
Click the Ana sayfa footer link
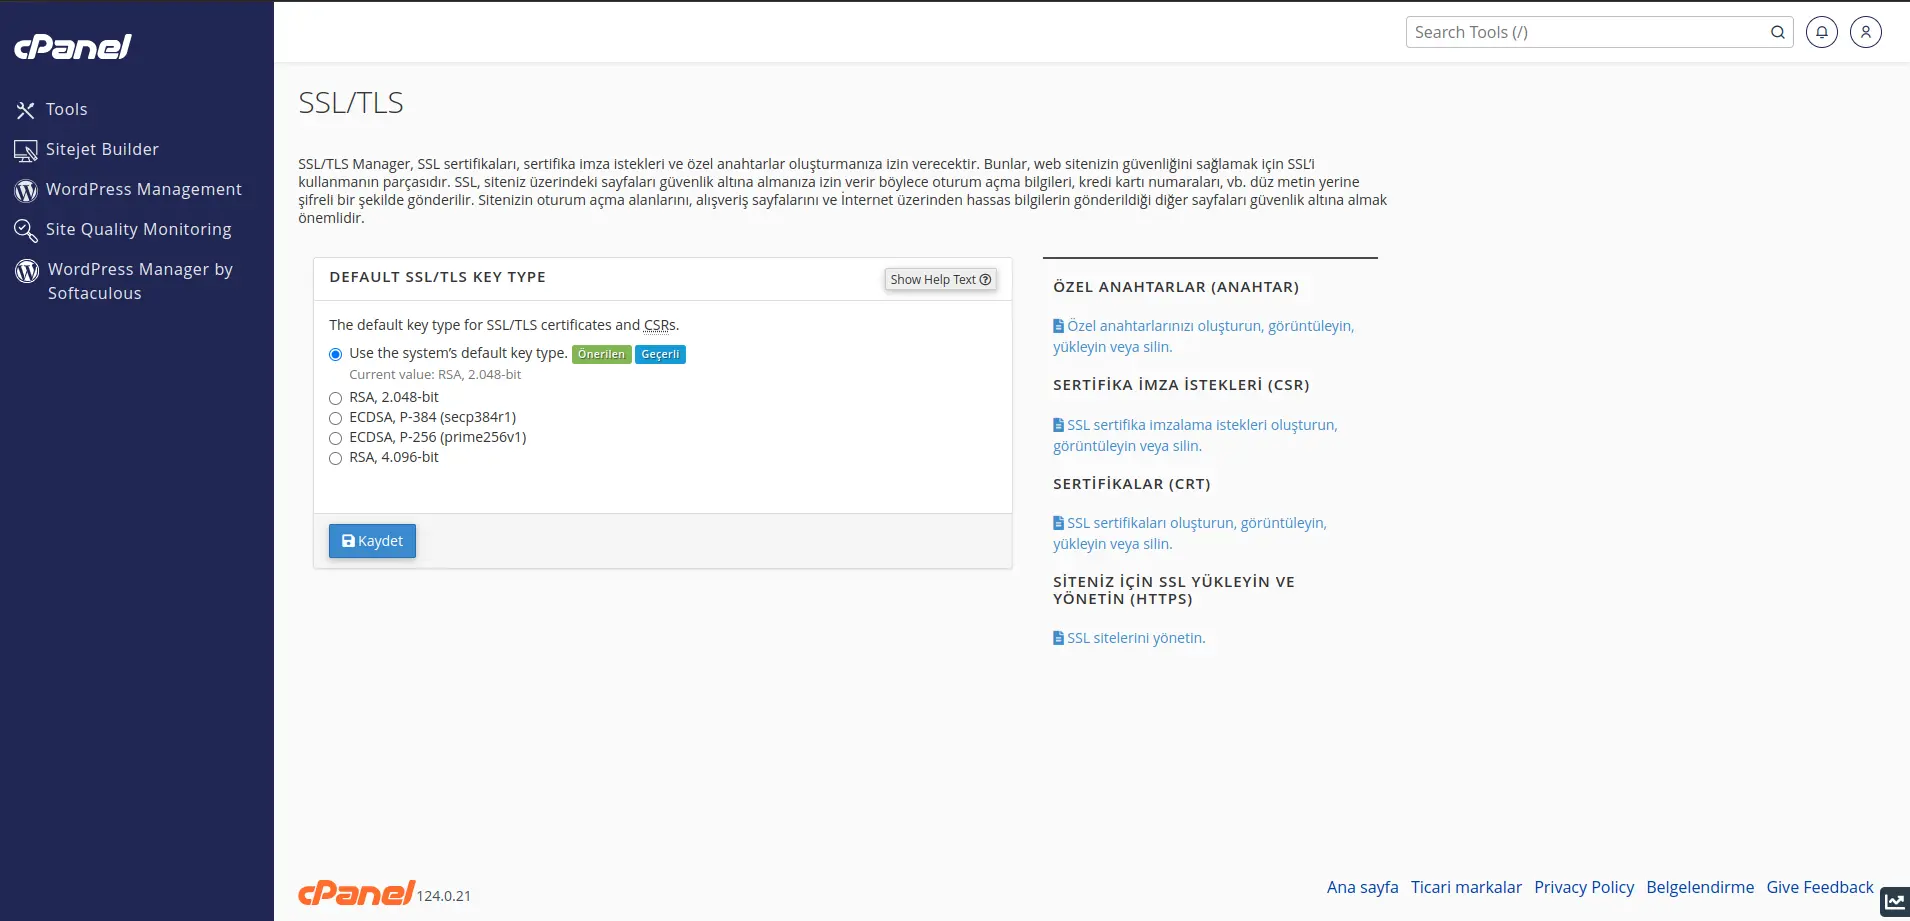[1363, 887]
